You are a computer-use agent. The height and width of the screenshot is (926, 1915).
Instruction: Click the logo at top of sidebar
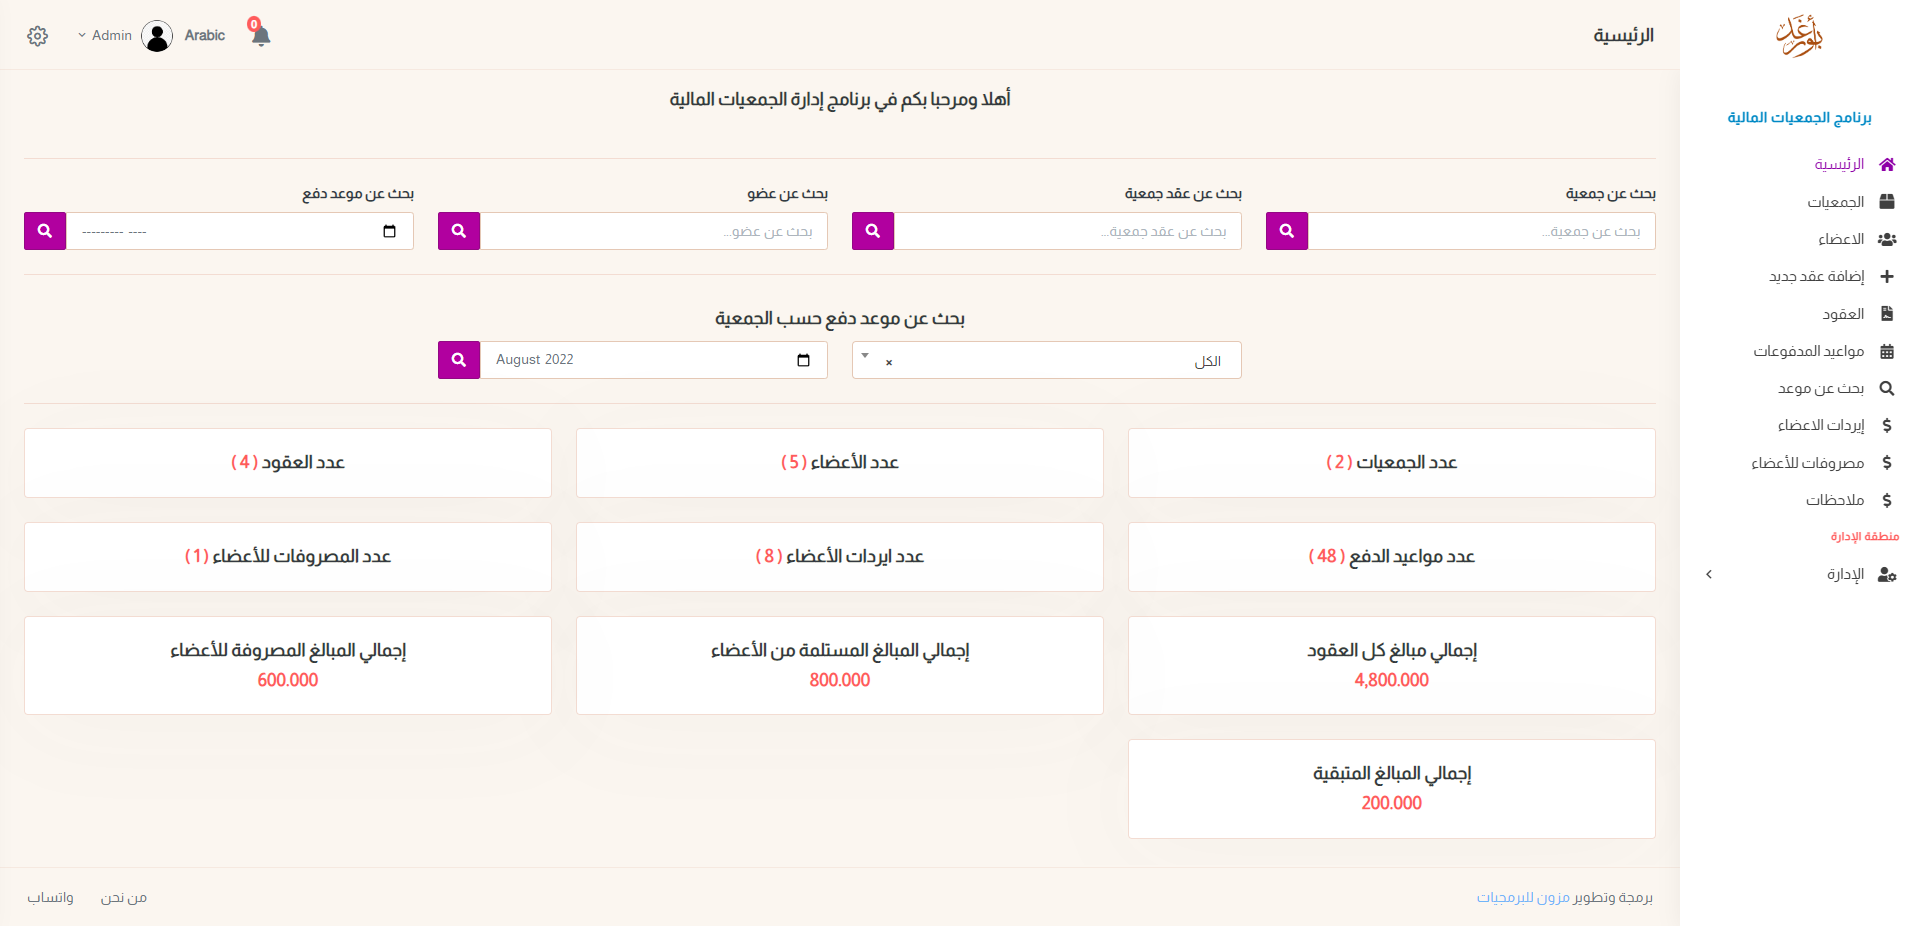[1799, 36]
